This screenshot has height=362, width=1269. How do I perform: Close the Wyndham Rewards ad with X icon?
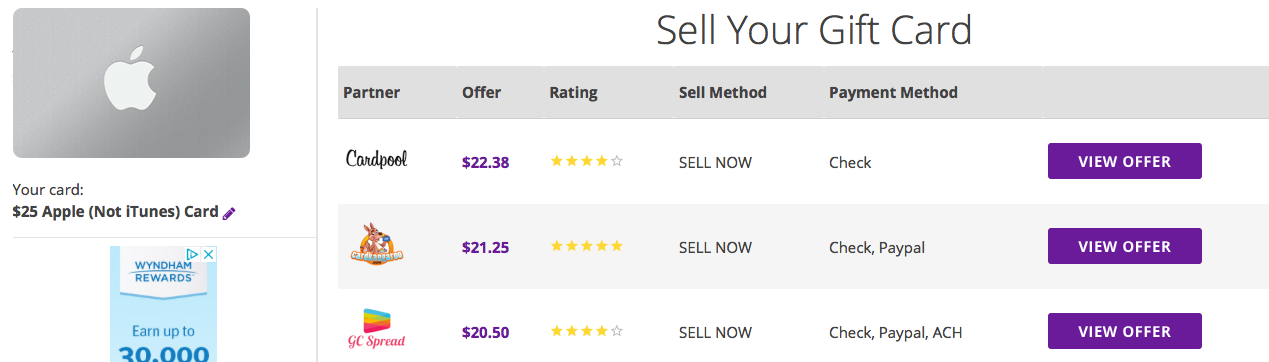pos(209,255)
